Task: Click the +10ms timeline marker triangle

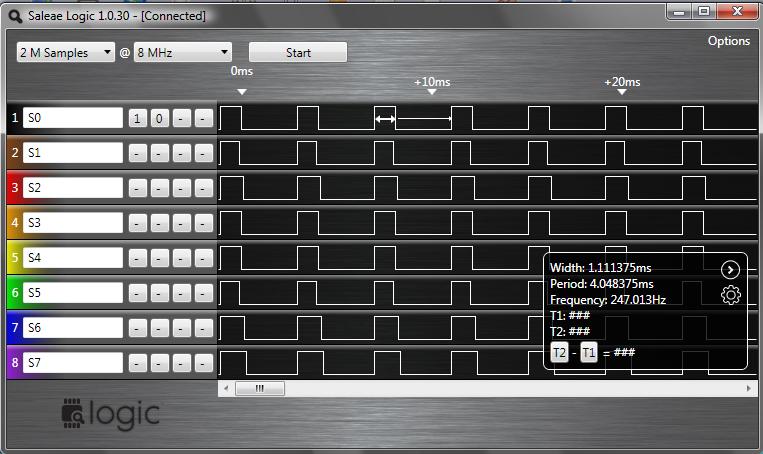Action: pyautogui.click(x=432, y=91)
